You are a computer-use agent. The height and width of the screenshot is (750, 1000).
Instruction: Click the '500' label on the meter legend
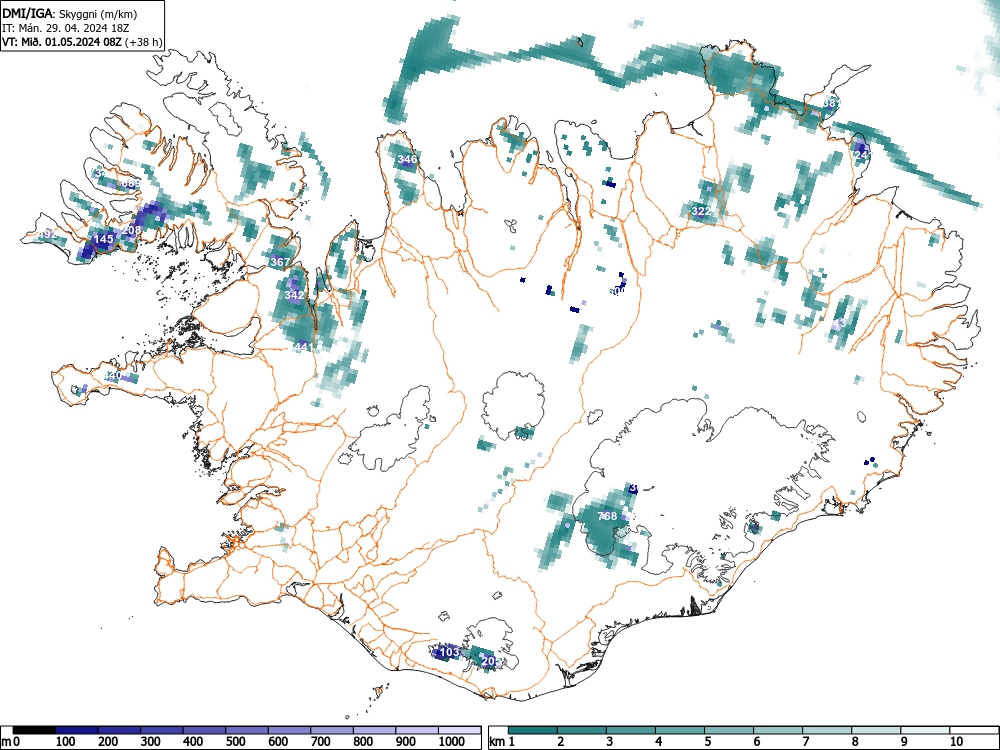235,742
